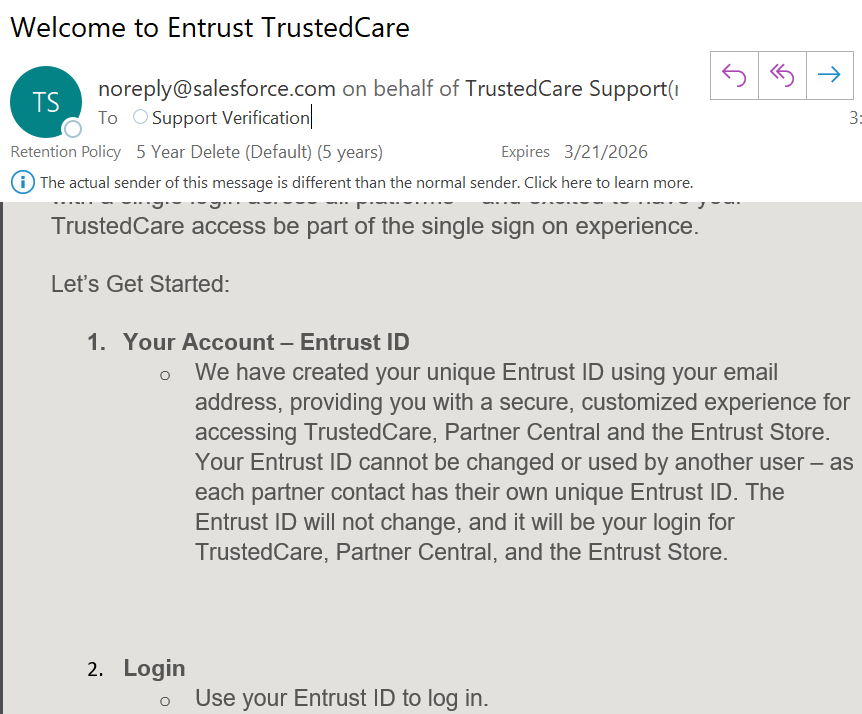The image size is (862, 714).
Task: Click the Use your Entrust ID bullet
Action: click(x=341, y=698)
